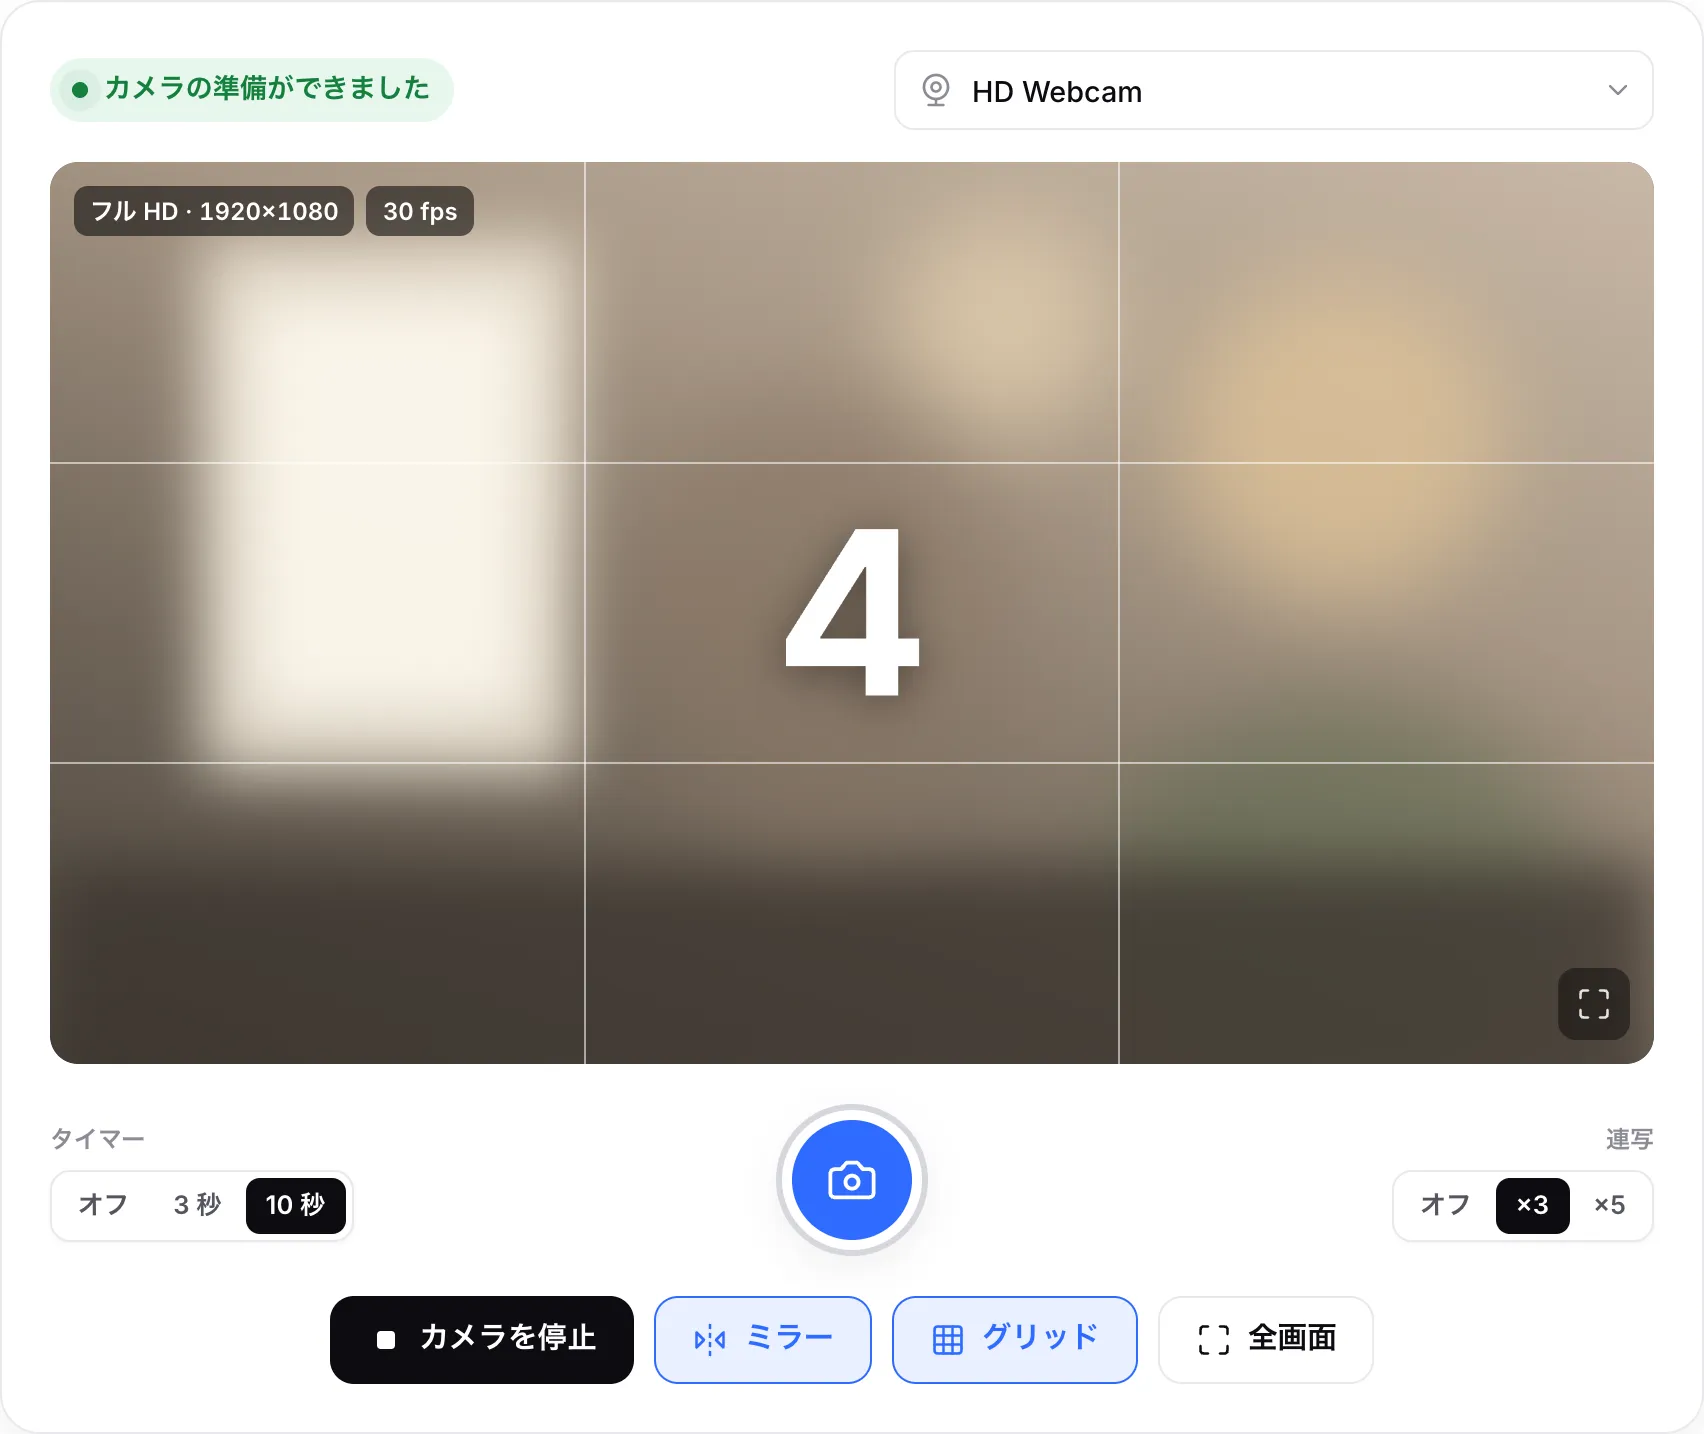The height and width of the screenshot is (1434, 1704).
Task: Select ×3 burst mode
Action: point(1532,1205)
